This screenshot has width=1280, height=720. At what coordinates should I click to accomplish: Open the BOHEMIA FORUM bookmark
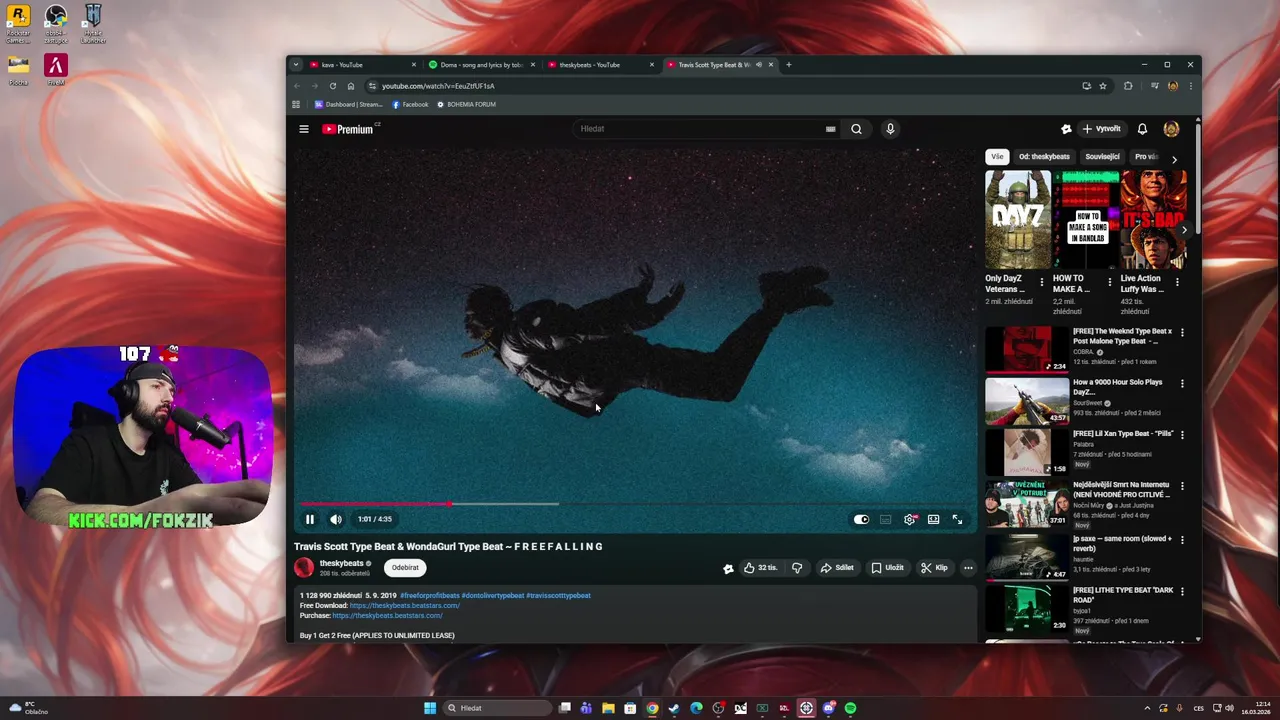point(466,105)
